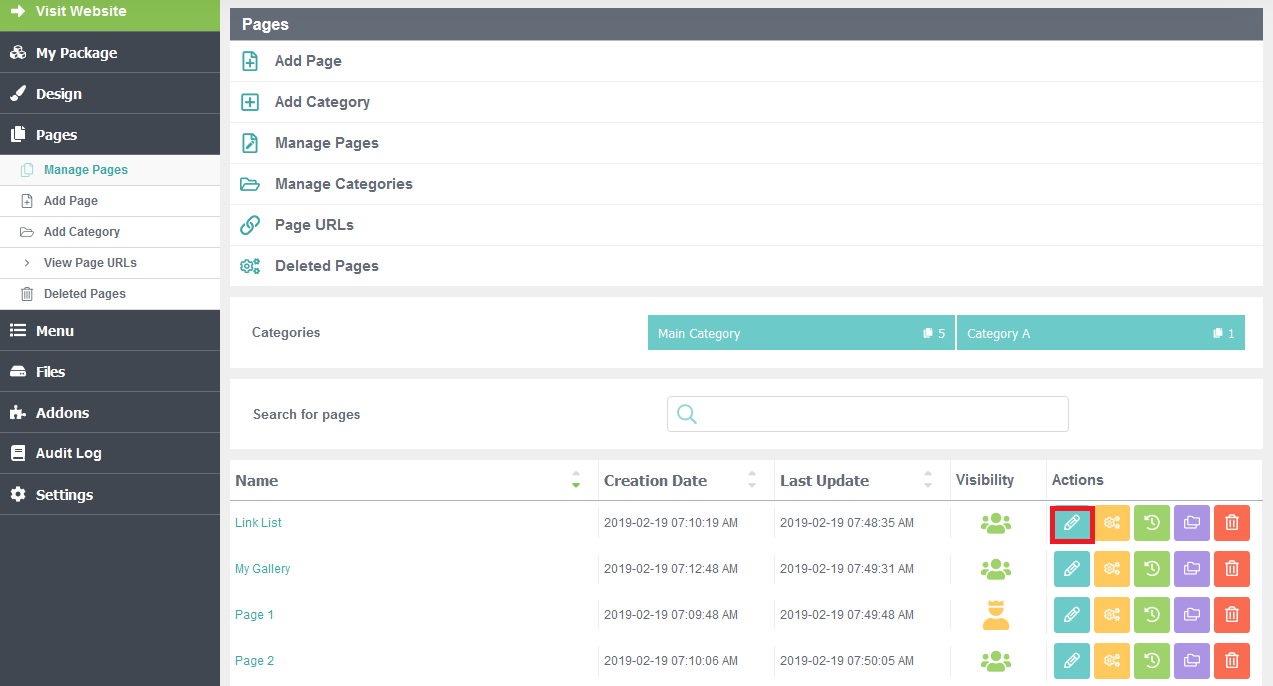Open the Link List page name link
The image size is (1273, 686).
[x=258, y=523]
